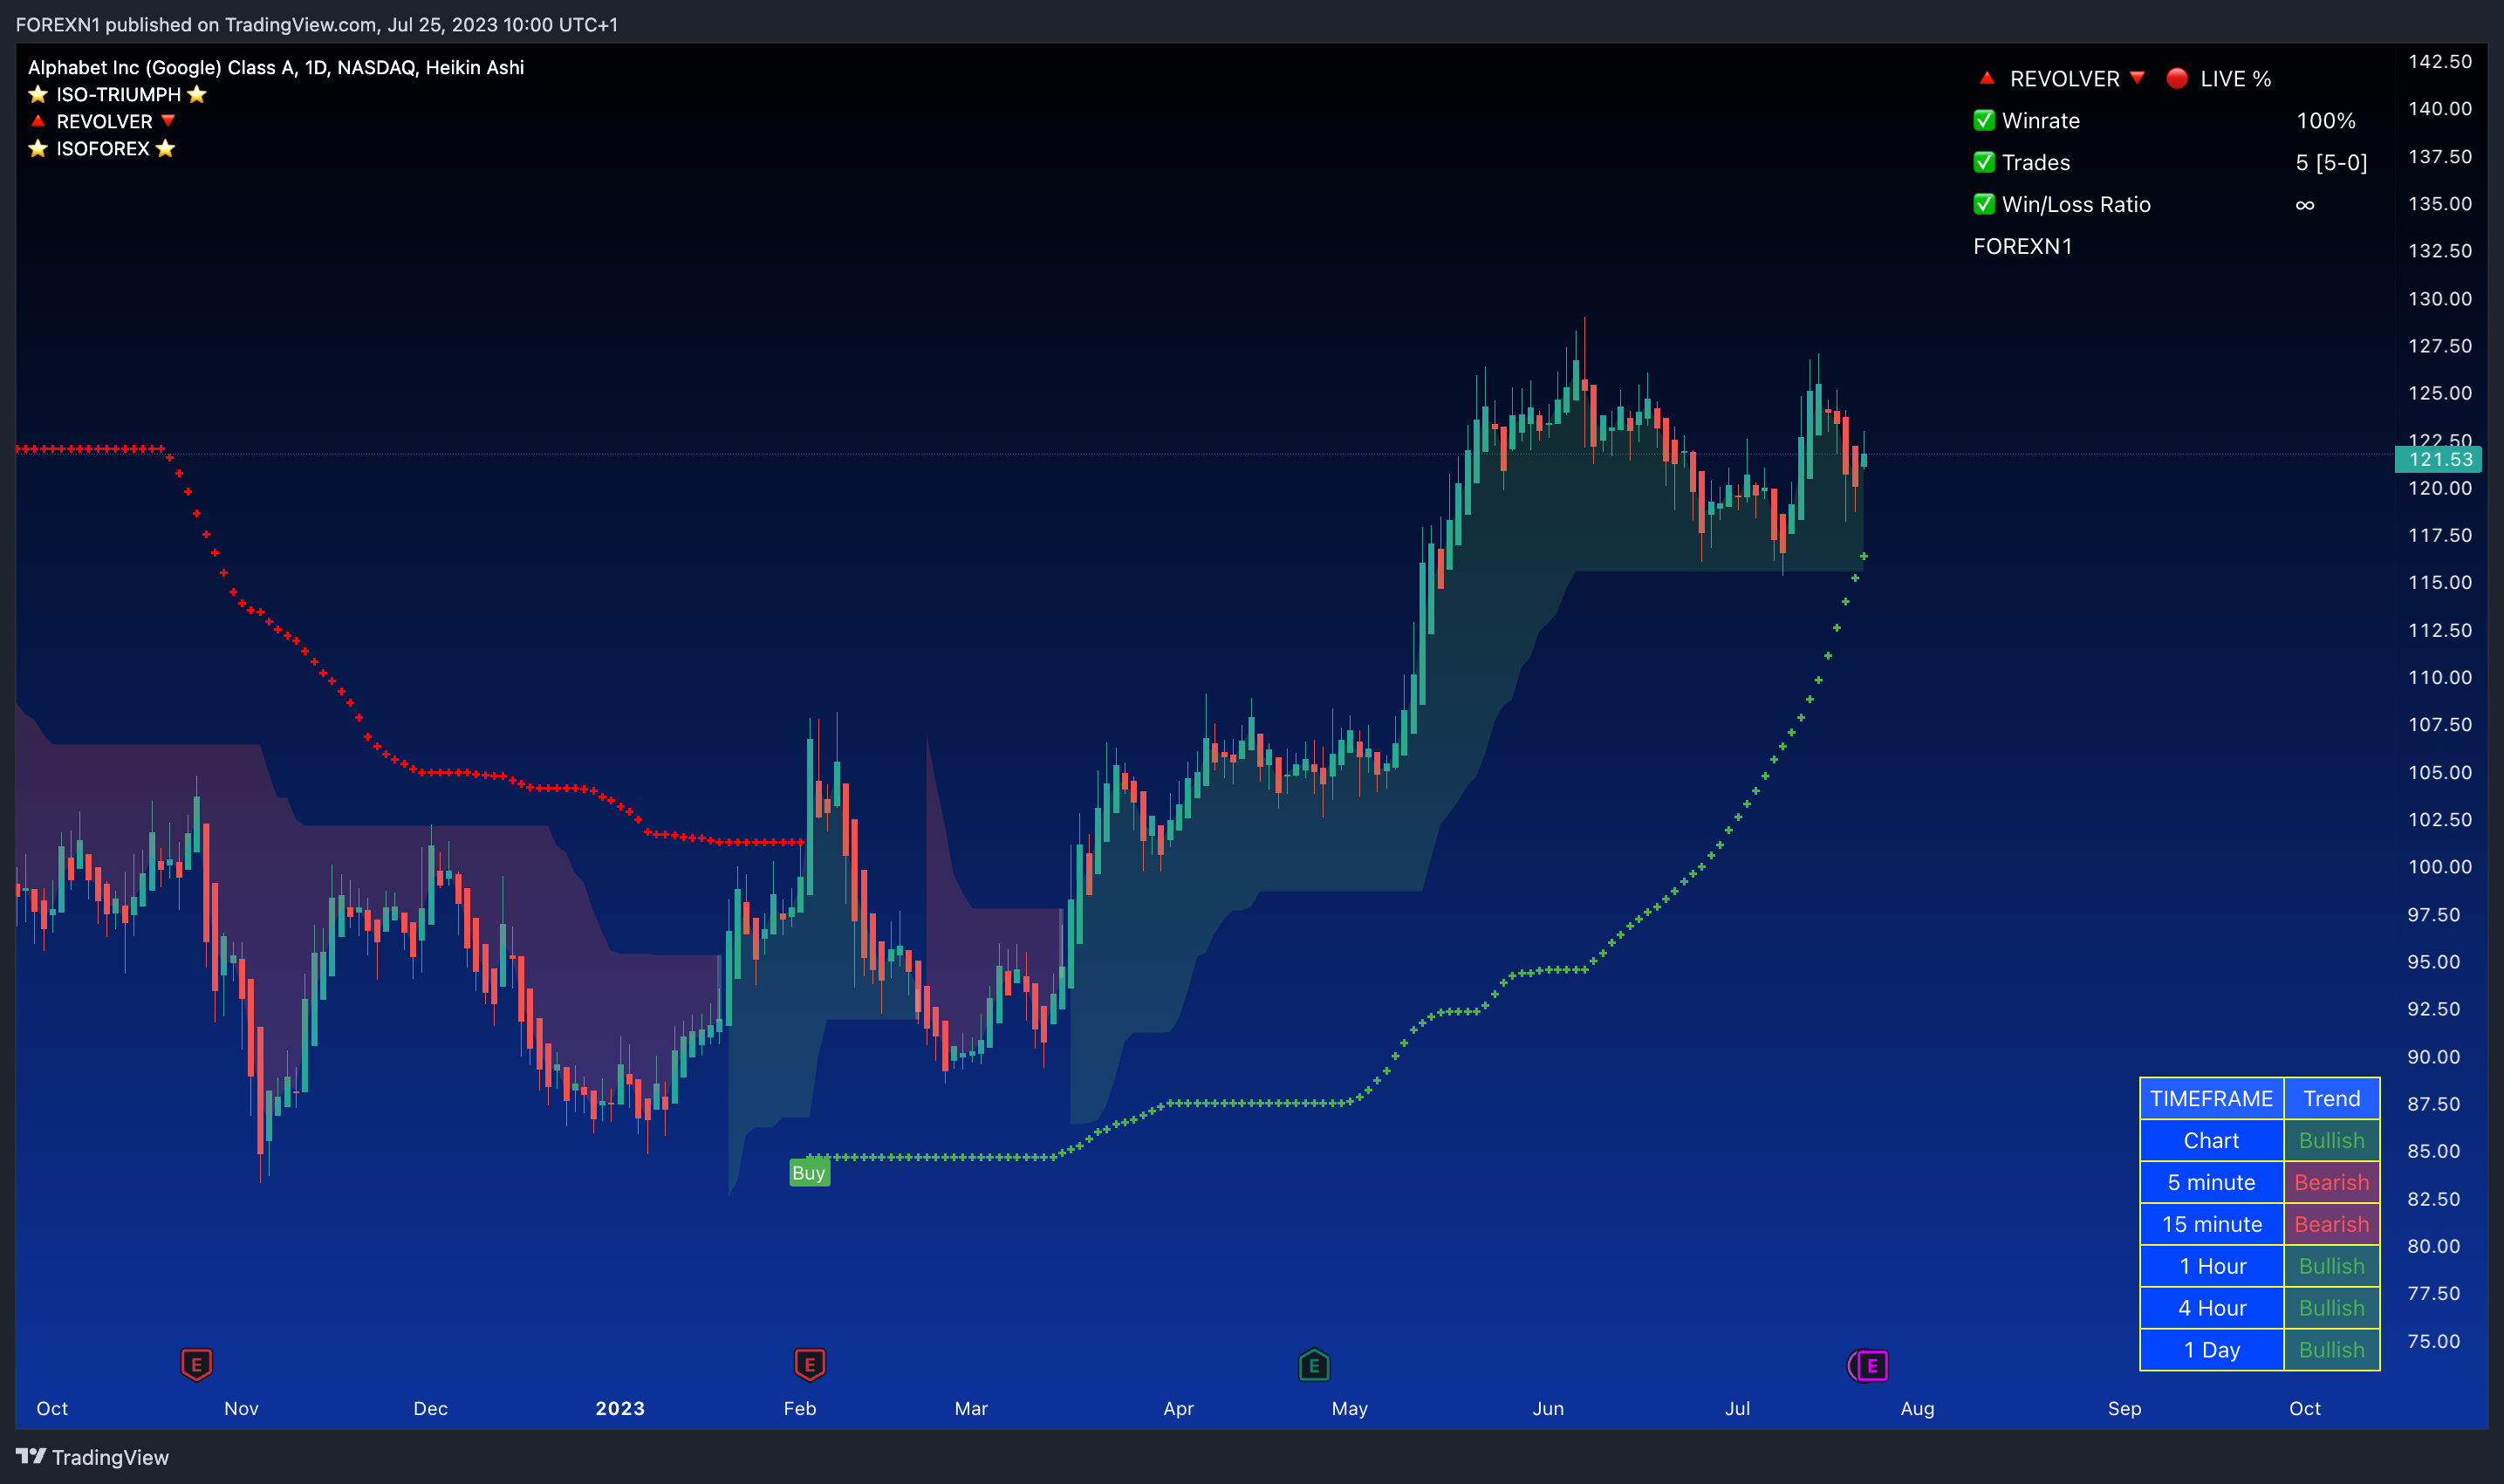Click the Mar label on the time axis
2504x1484 pixels.
pos(971,1408)
